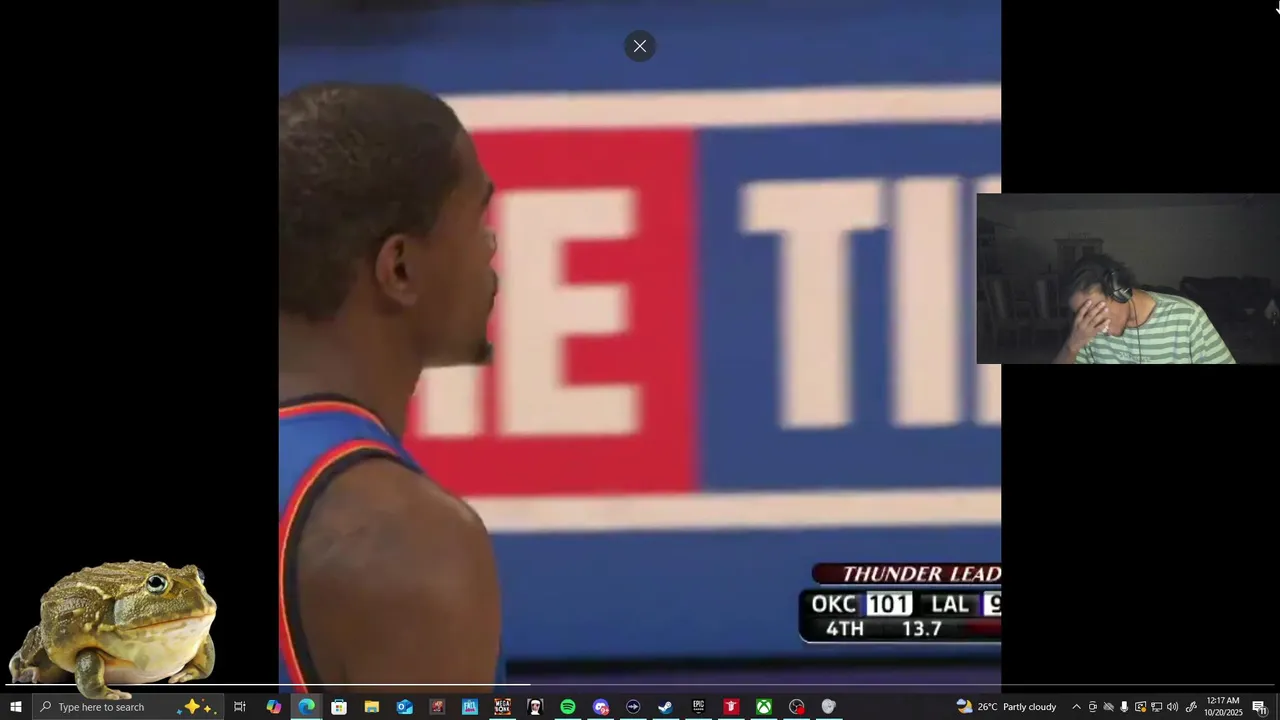This screenshot has width=1280, height=720.
Task: Click the frog image overlay
Action: click(113, 628)
